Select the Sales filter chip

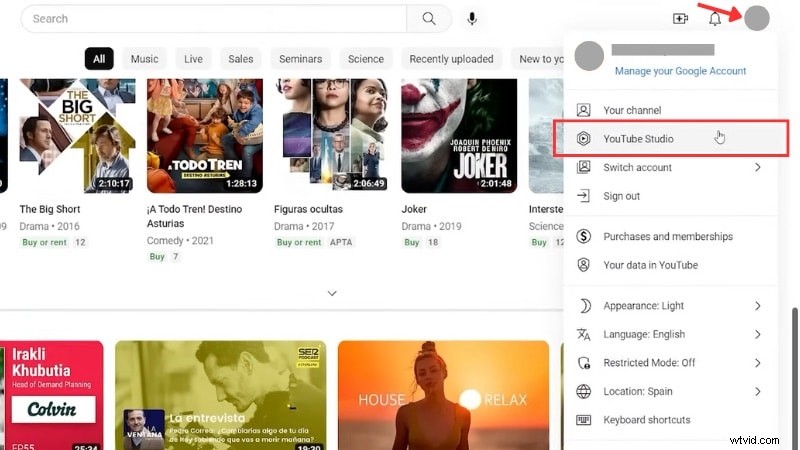point(241,59)
